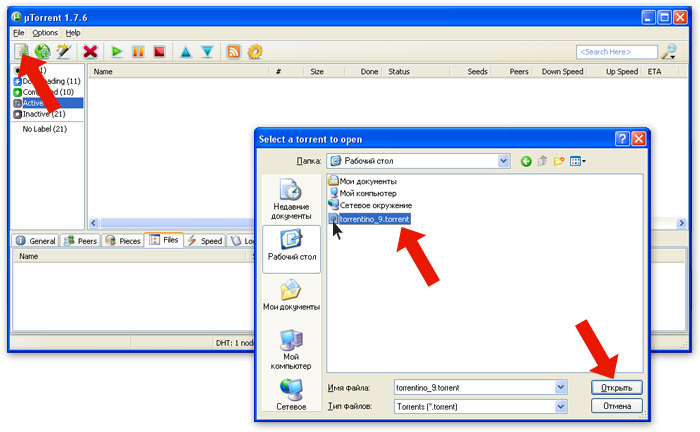Click the Имя файла text field
The image size is (700, 432).
(474, 388)
